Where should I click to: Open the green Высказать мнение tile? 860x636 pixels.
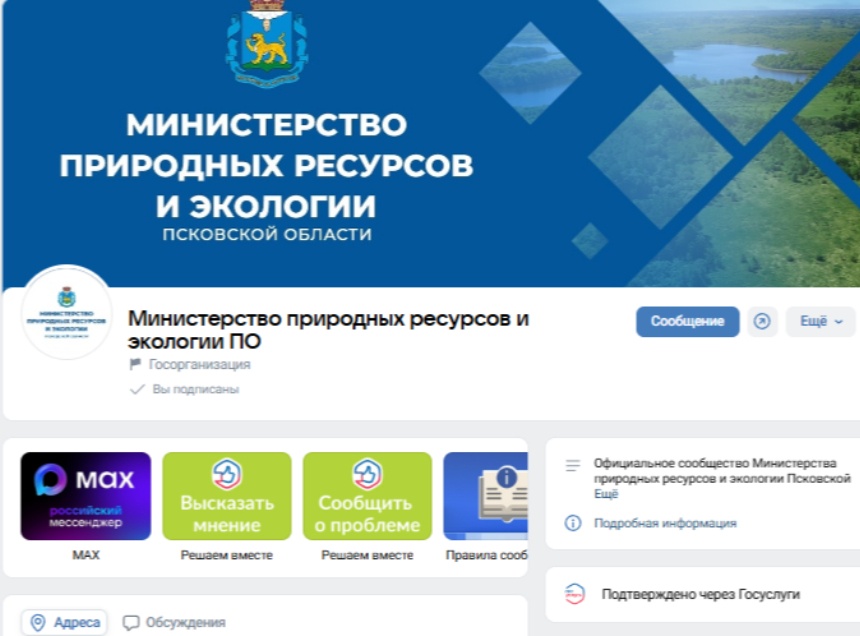click(227, 496)
